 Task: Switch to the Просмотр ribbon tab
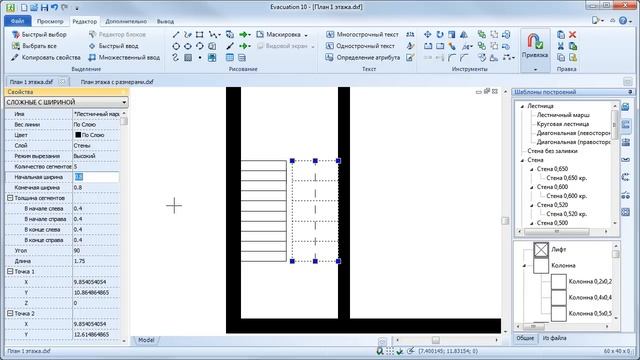point(50,21)
